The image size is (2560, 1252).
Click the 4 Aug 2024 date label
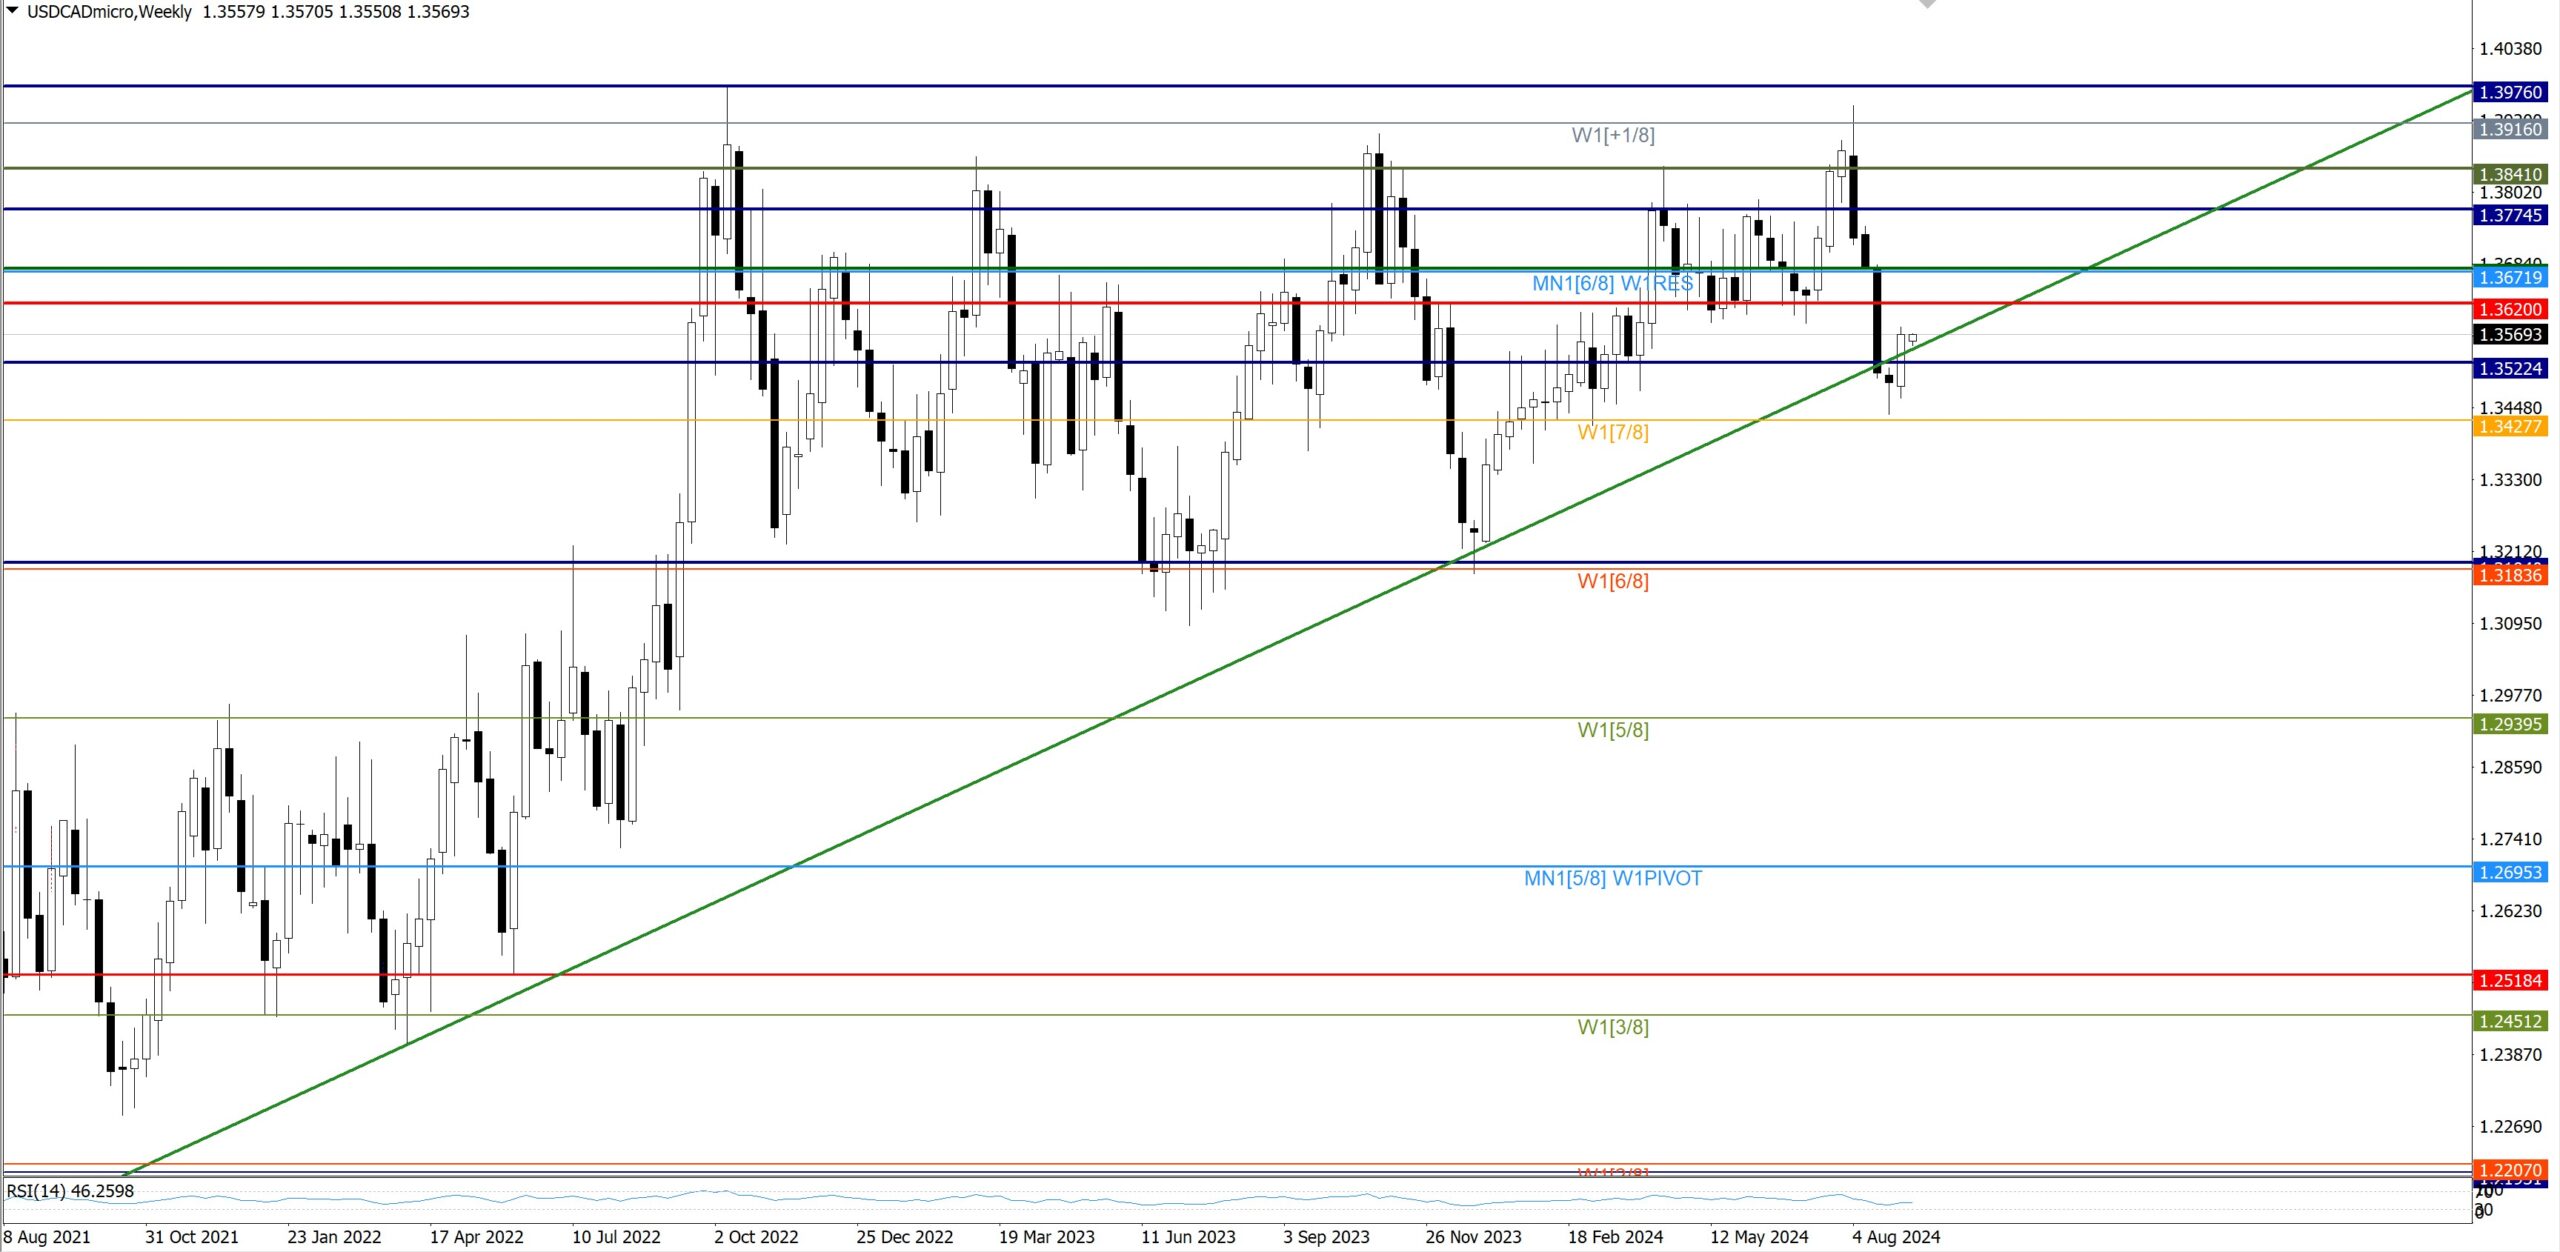pos(1895,1237)
